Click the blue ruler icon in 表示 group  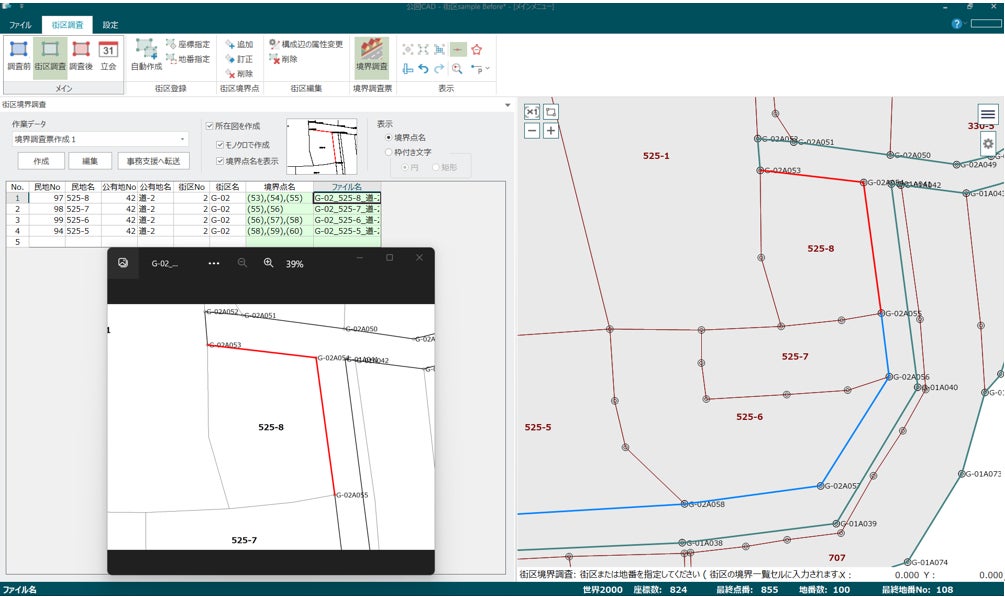tap(408, 68)
